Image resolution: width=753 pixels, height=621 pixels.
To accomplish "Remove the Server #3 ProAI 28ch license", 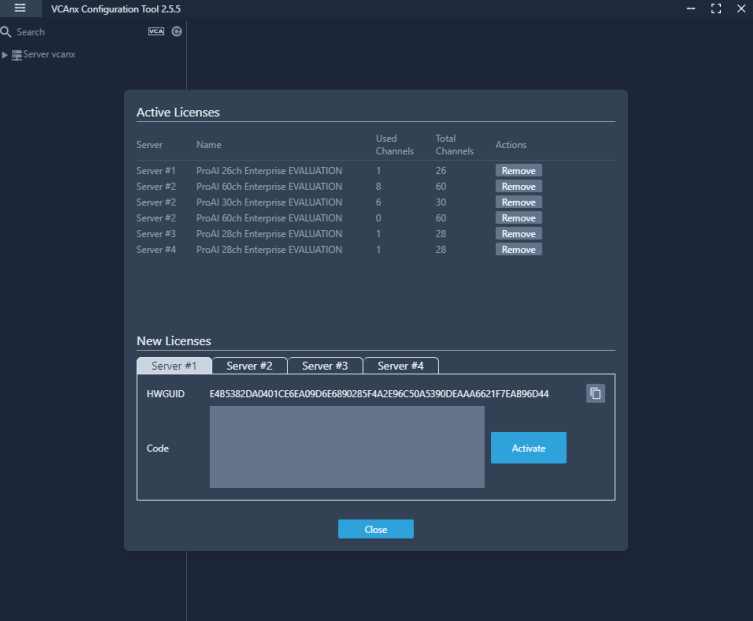I will click(518, 234).
